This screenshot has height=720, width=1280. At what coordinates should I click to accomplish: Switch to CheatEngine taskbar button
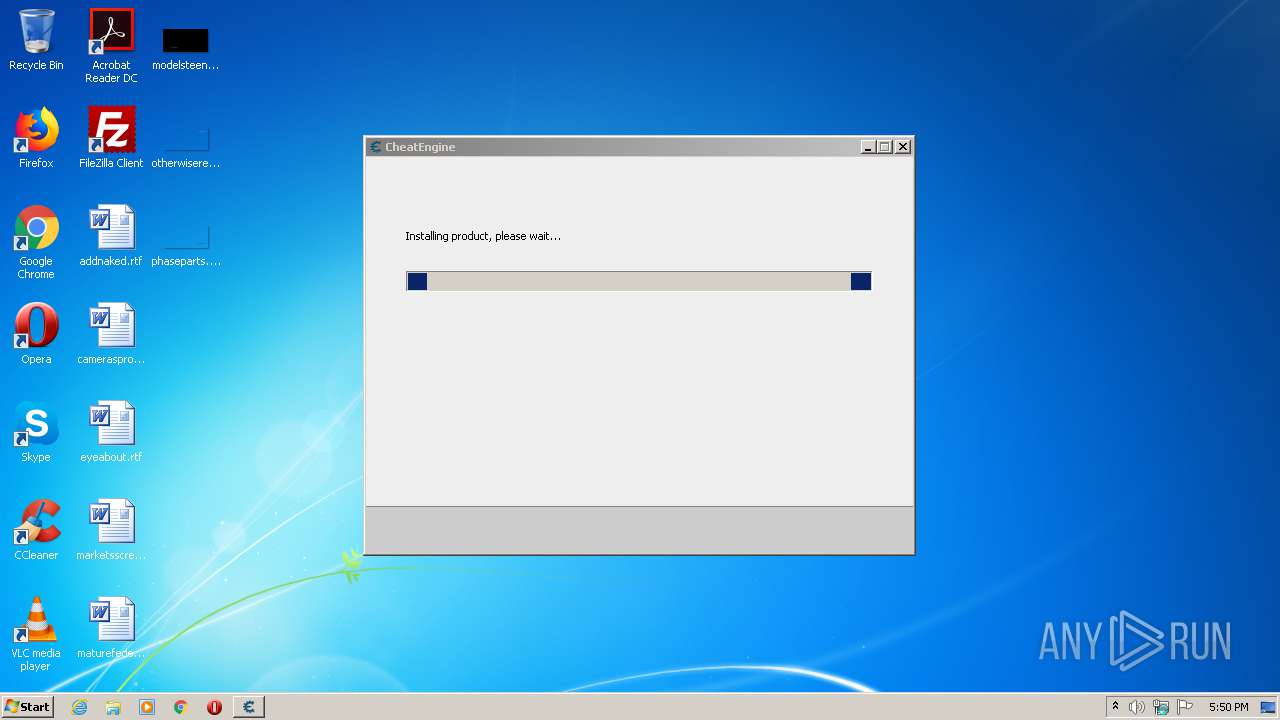click(x=249, y=707)
